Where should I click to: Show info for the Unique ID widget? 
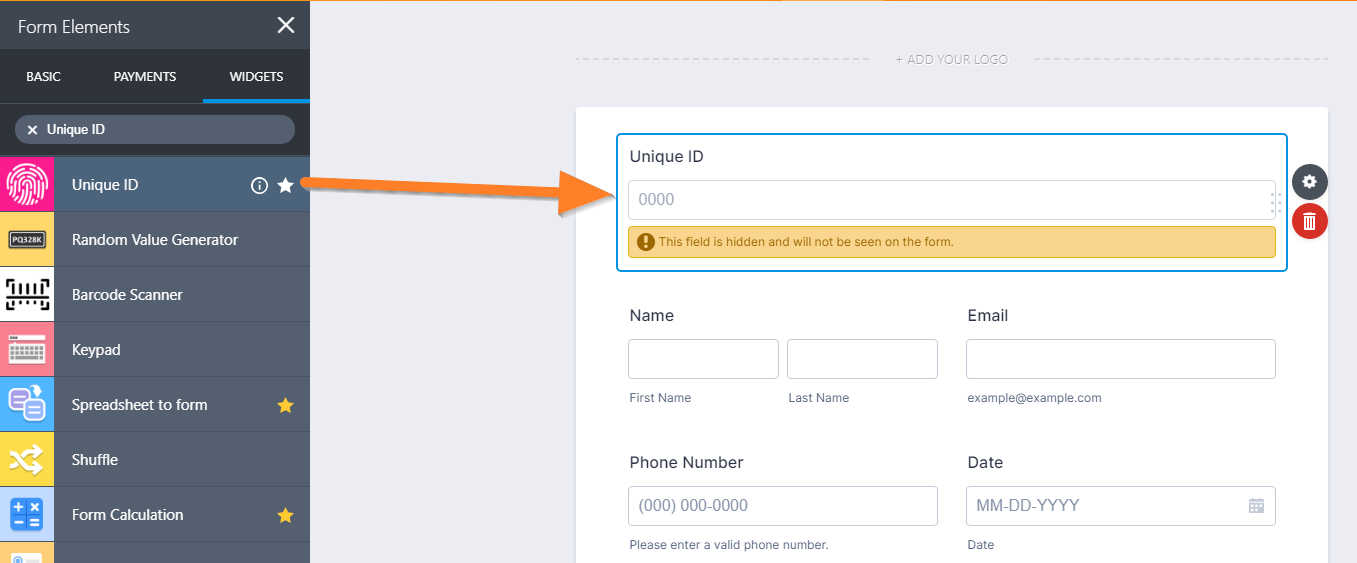(259, 185)
